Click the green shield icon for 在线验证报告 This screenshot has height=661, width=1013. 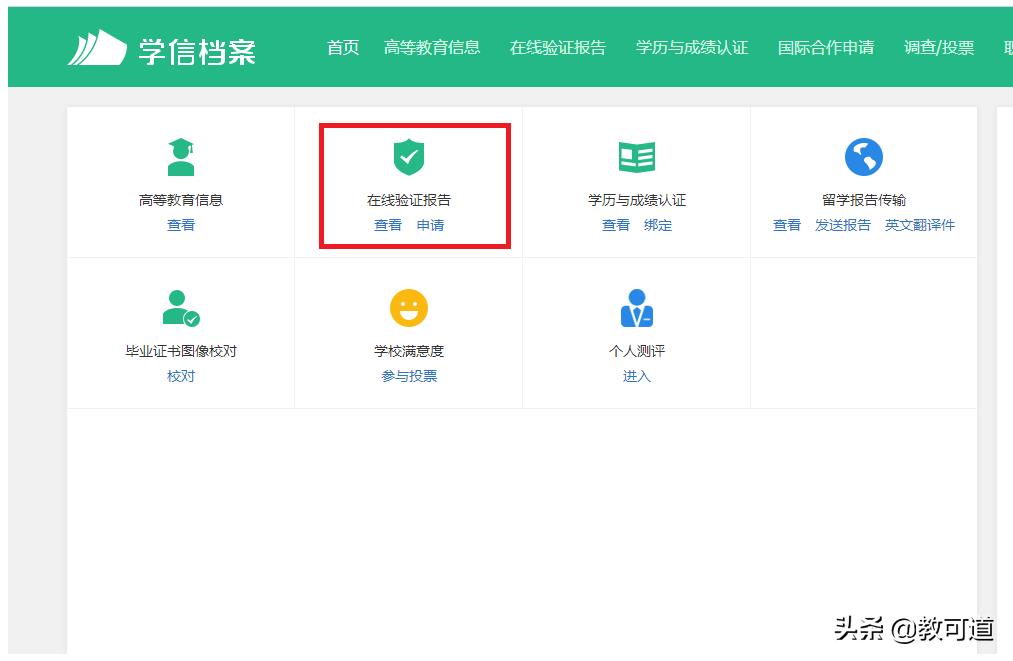409,157
